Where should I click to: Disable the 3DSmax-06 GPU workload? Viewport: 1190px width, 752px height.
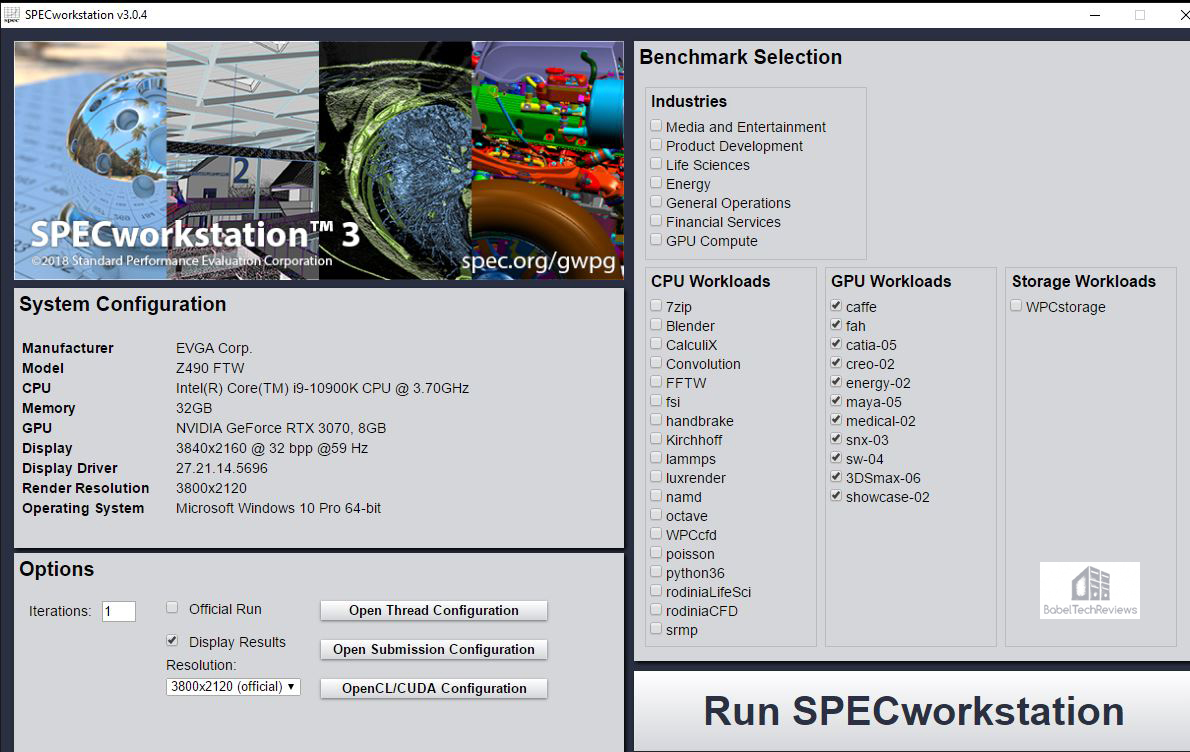pos(836,477)
